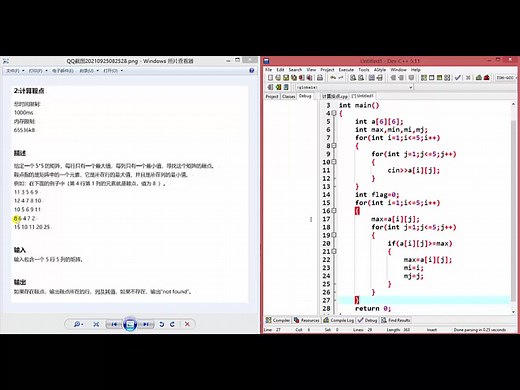The height and width of the screenshot is (390, 520).
Task: Open the 打印(P) dropdown in Photo Viewer
Action: pyautogui.click(x=38, y=71)
